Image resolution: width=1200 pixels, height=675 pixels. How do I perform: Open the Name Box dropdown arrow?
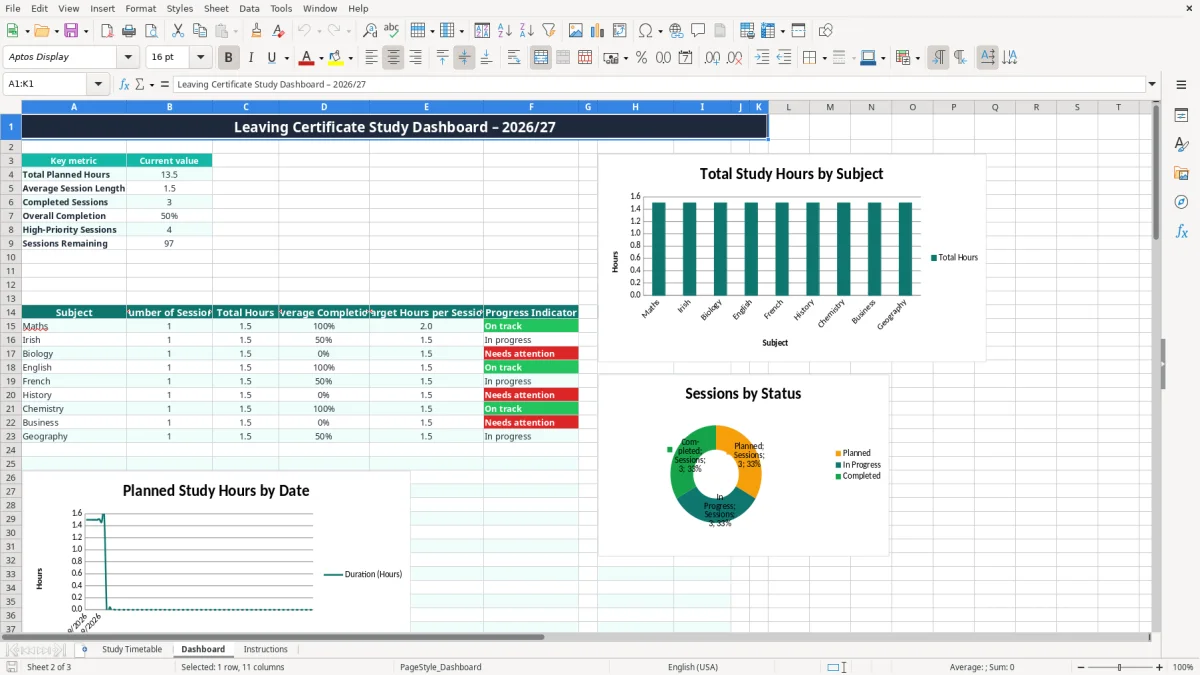click(x=97, y=85)
